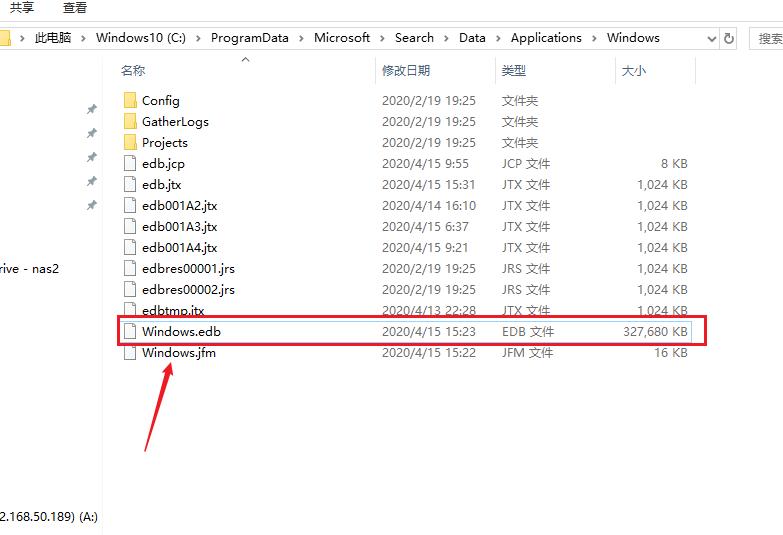Expand the chevron before 此电脑 breadcrumb
Viewport: 783px width, 535px height.
point(22,38)
